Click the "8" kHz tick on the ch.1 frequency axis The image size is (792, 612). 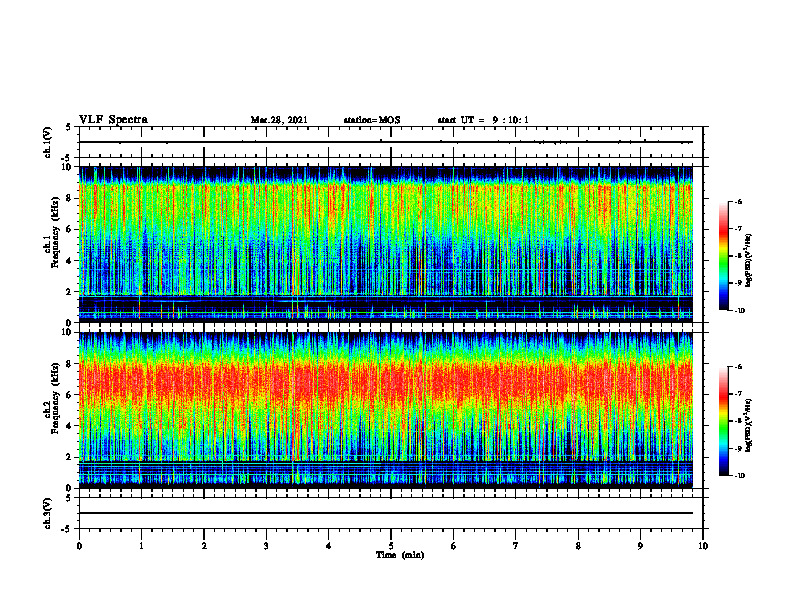click(x=69, y=198)
